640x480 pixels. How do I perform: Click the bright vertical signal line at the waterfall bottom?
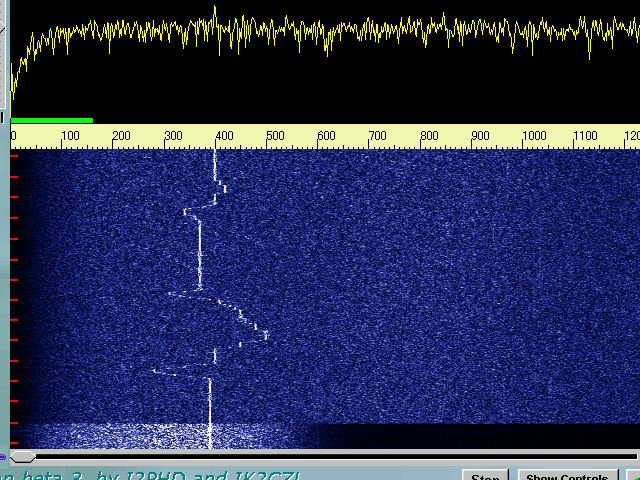pos(210,420)
